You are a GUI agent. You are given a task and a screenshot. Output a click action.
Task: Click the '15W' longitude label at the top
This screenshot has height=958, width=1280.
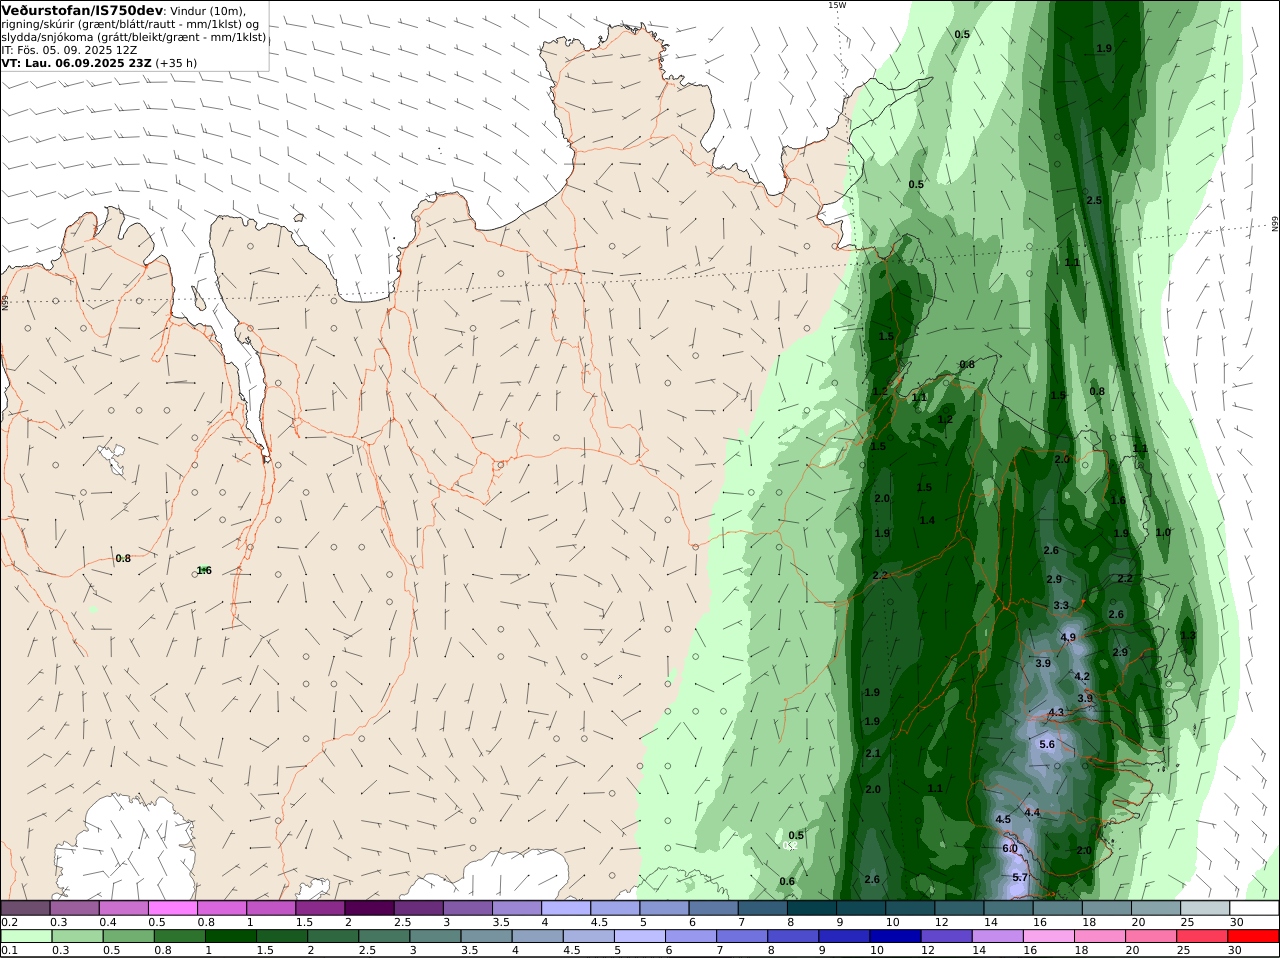(x=836, y=5)
